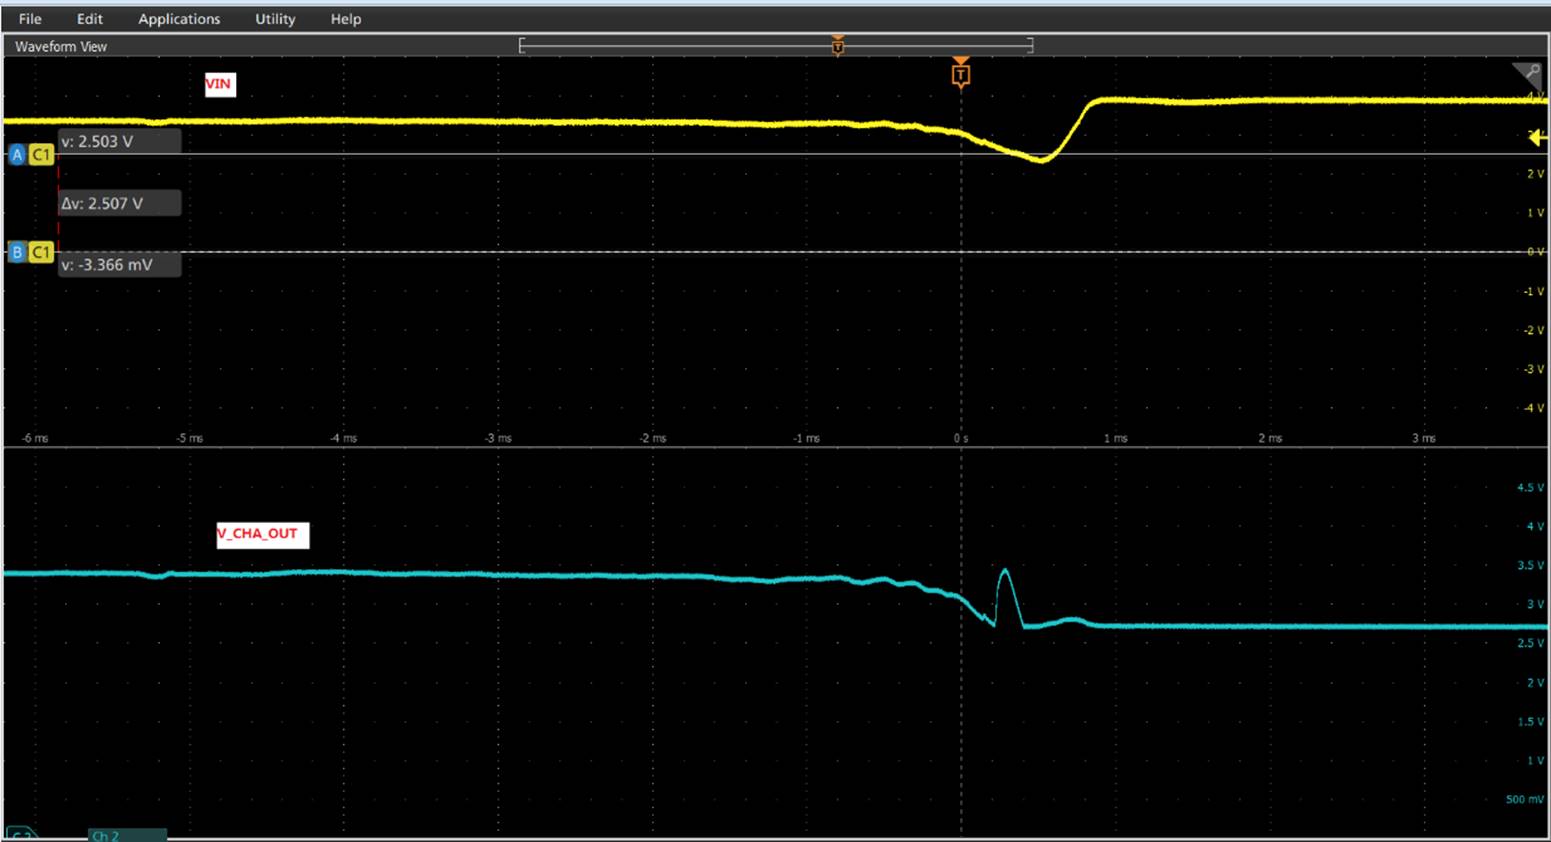Click the 2 ms time axis label

[1270, 438]
